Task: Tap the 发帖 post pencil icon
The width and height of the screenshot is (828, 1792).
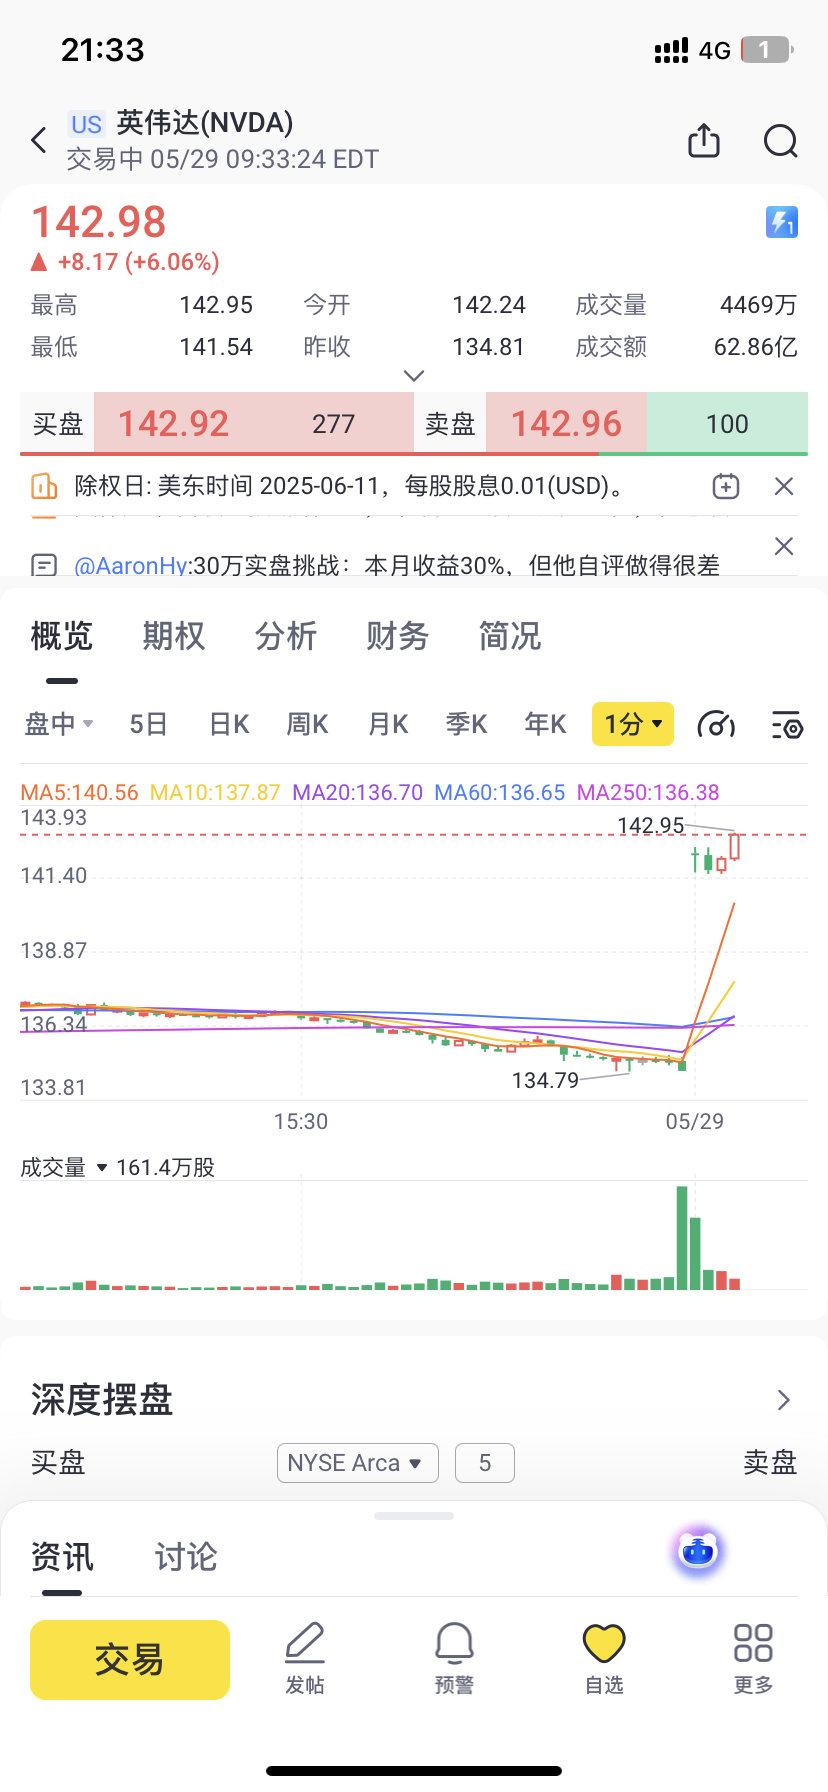Action: pyautogui.click(x=305, y=1658)
